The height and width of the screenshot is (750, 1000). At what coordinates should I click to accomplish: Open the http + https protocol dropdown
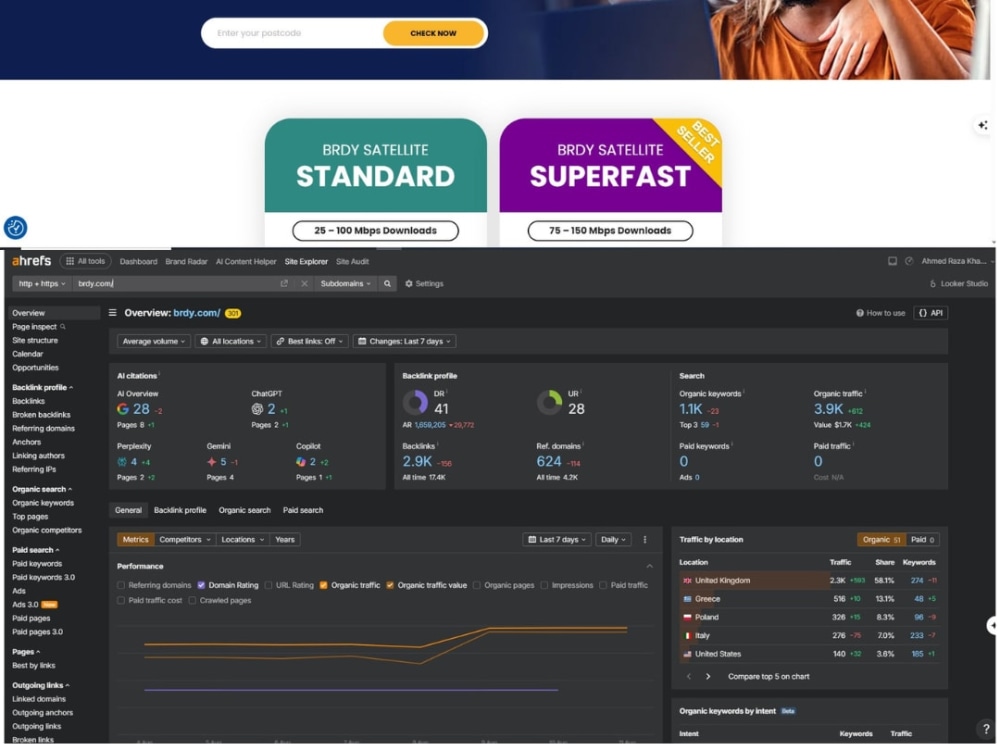tap(41, 284)
